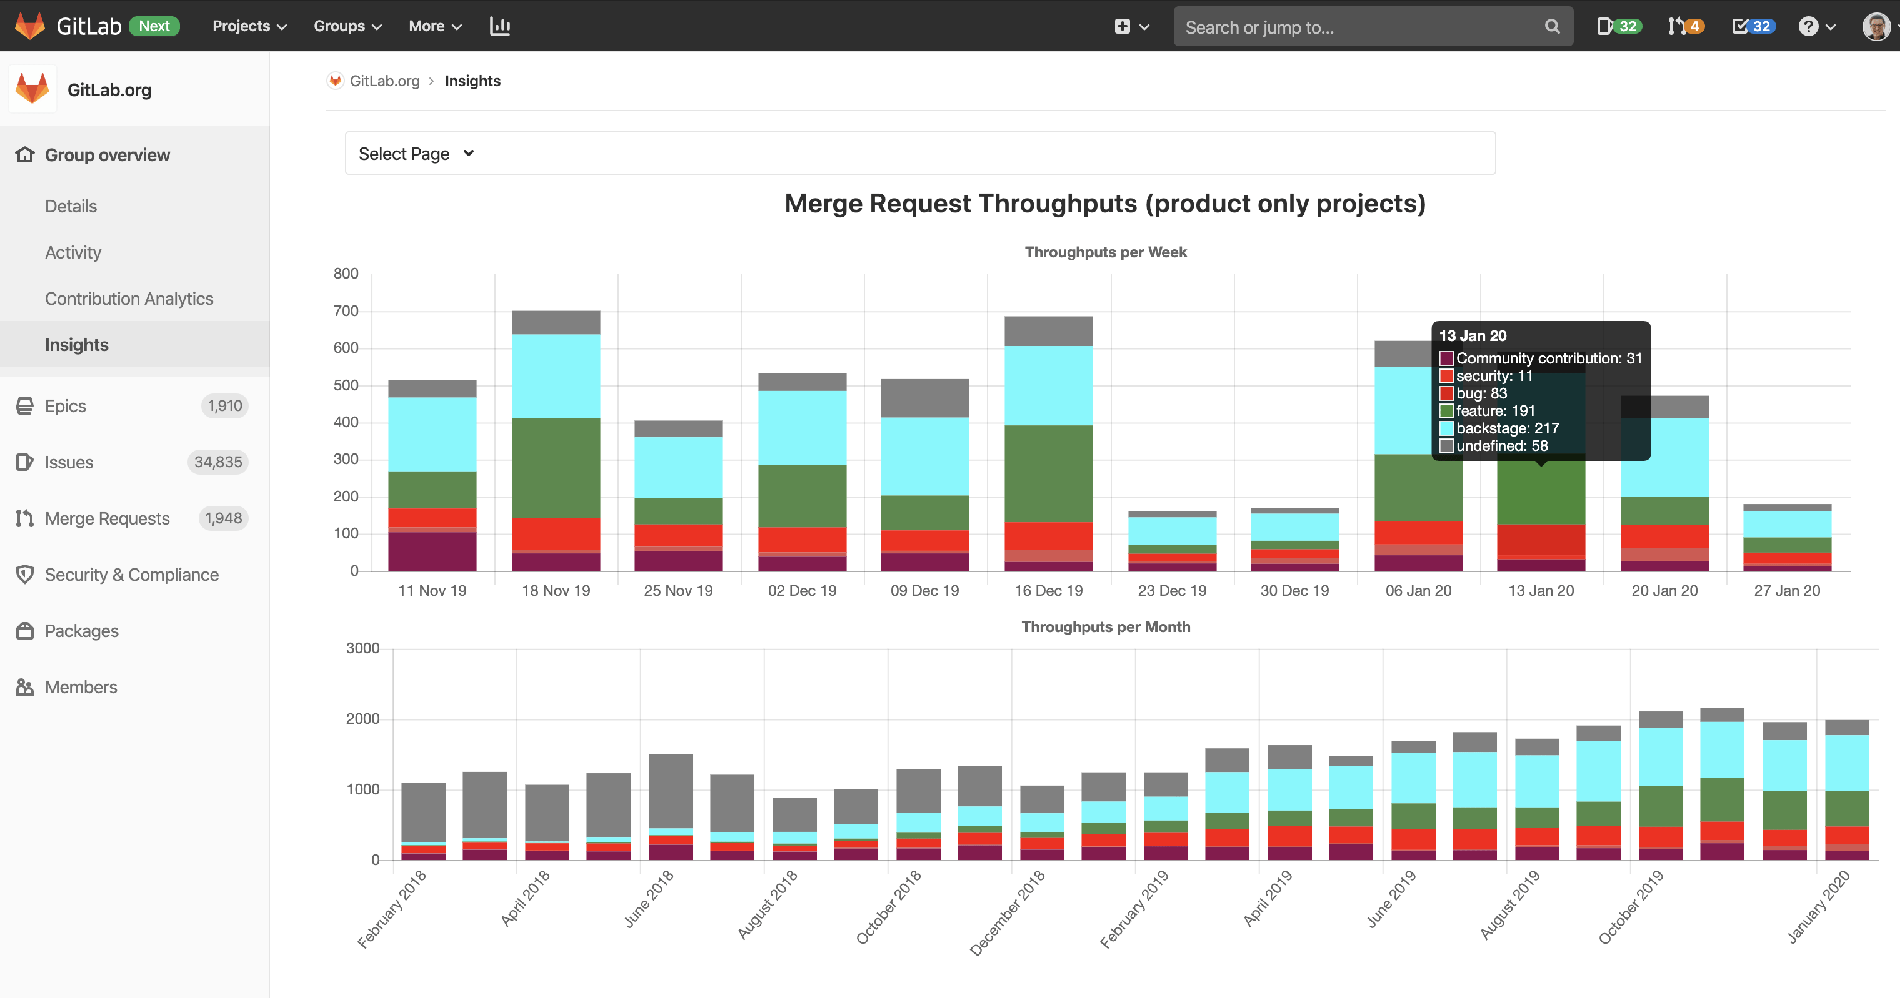Screen dimensions: 1900x998
Task: Open the Groups dropdown
Action: [346, 26]
